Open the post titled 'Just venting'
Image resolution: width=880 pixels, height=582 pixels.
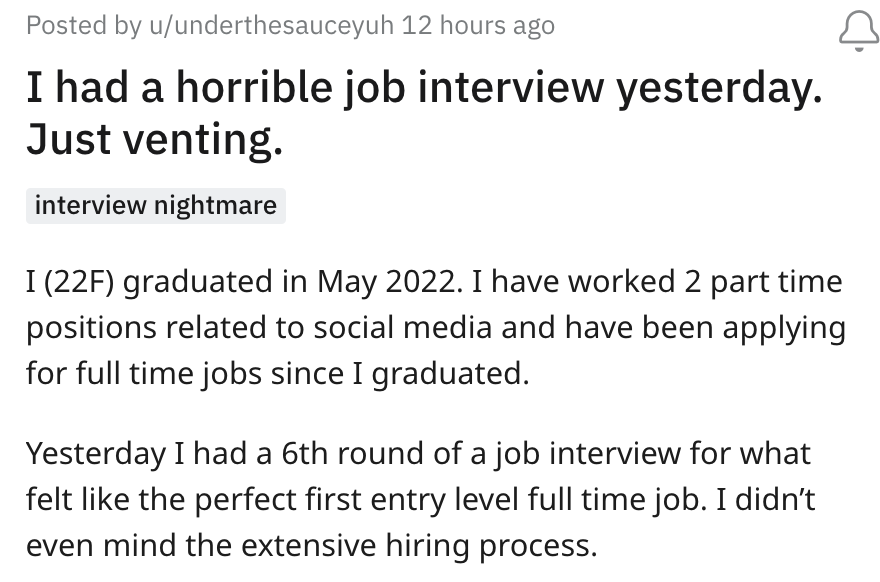pos(424,115)
